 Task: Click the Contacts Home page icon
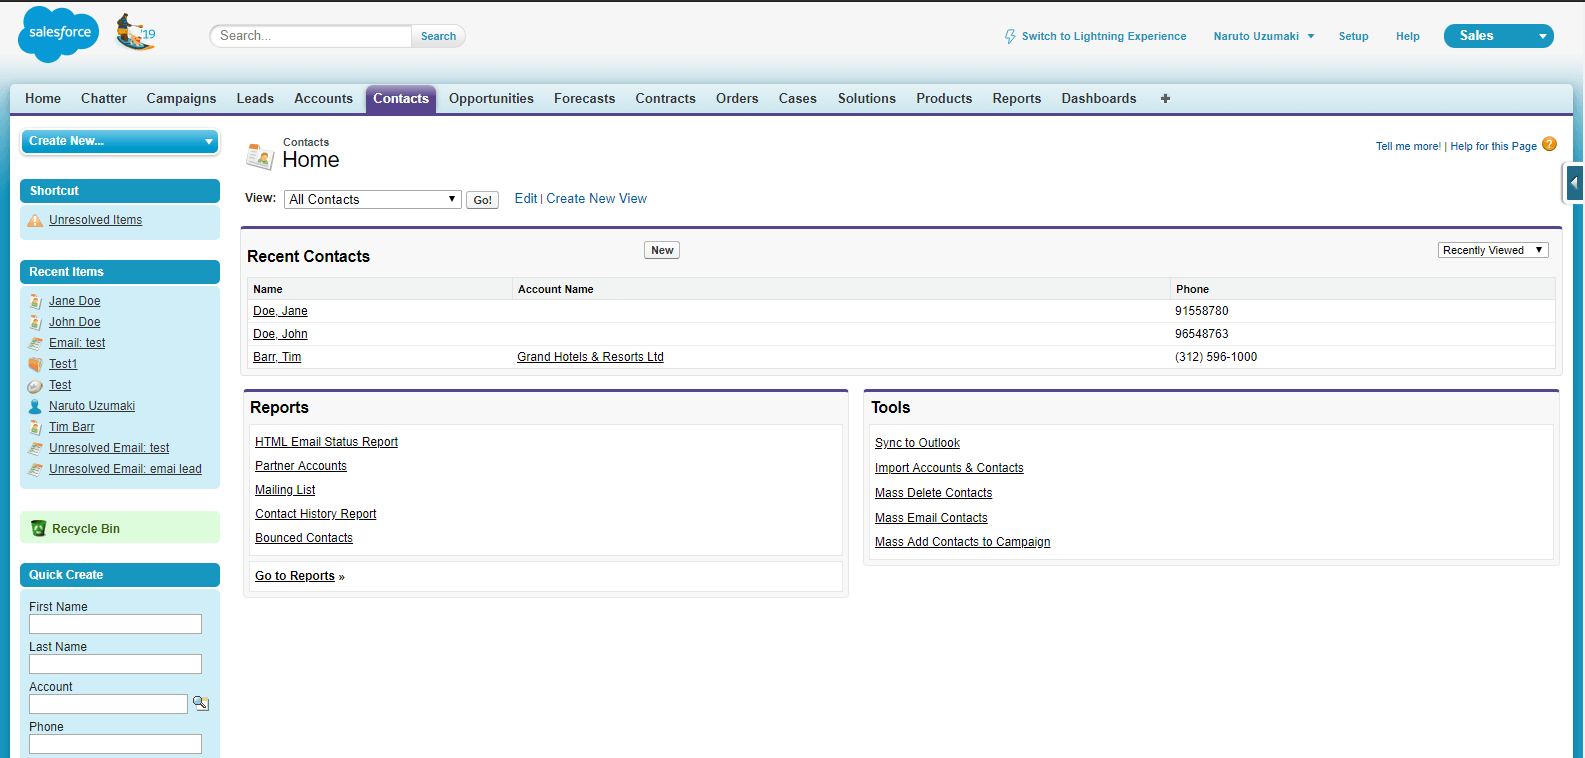(260, 155)
